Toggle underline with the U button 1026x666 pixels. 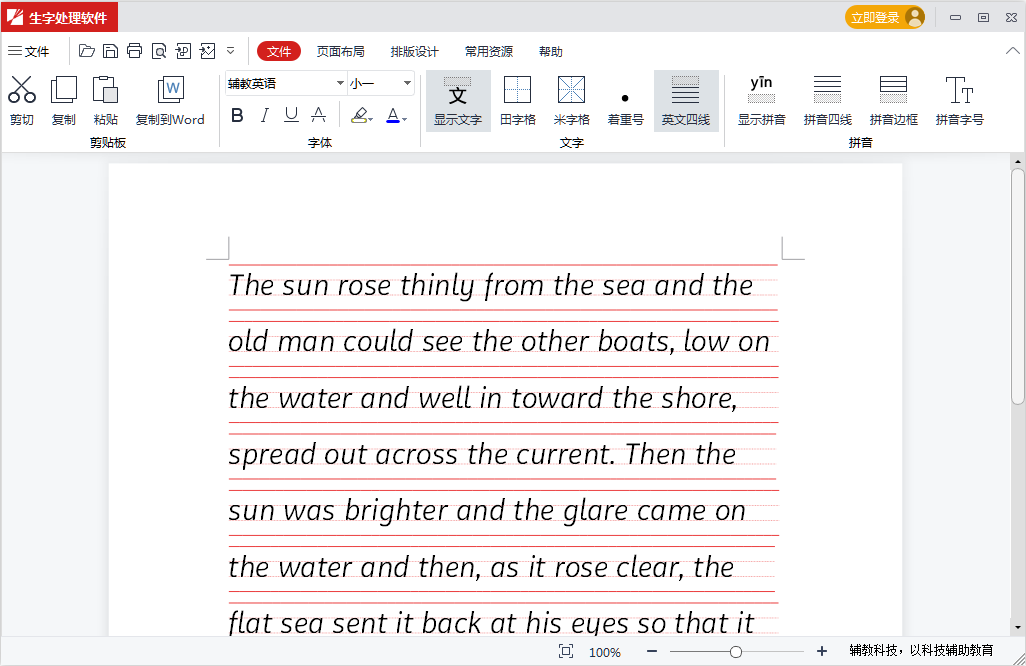coord(291,115)
